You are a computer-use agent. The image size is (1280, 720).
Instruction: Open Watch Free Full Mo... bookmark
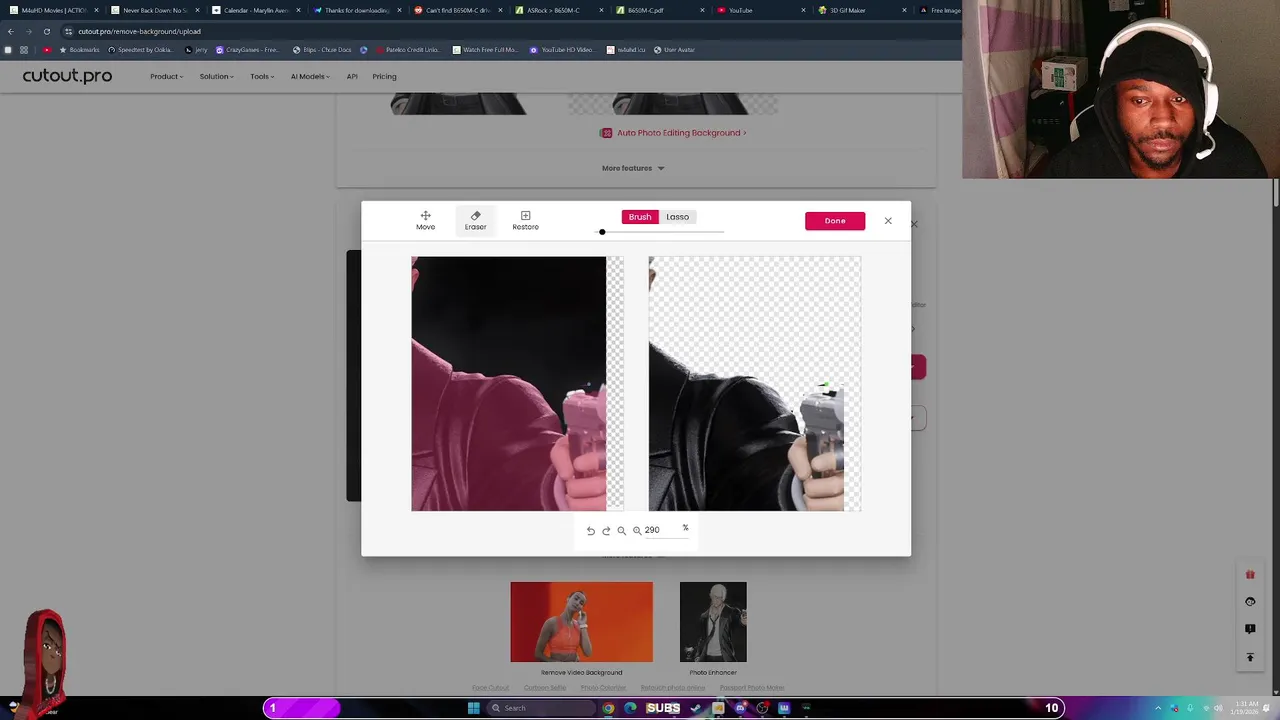pyautogui.click(x=485, y=50)
